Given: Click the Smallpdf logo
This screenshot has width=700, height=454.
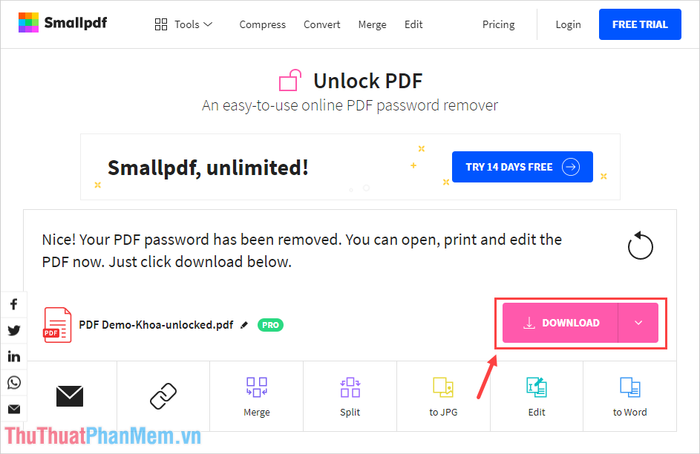Looking at the screenshot, I should click(x=62, y=22).
